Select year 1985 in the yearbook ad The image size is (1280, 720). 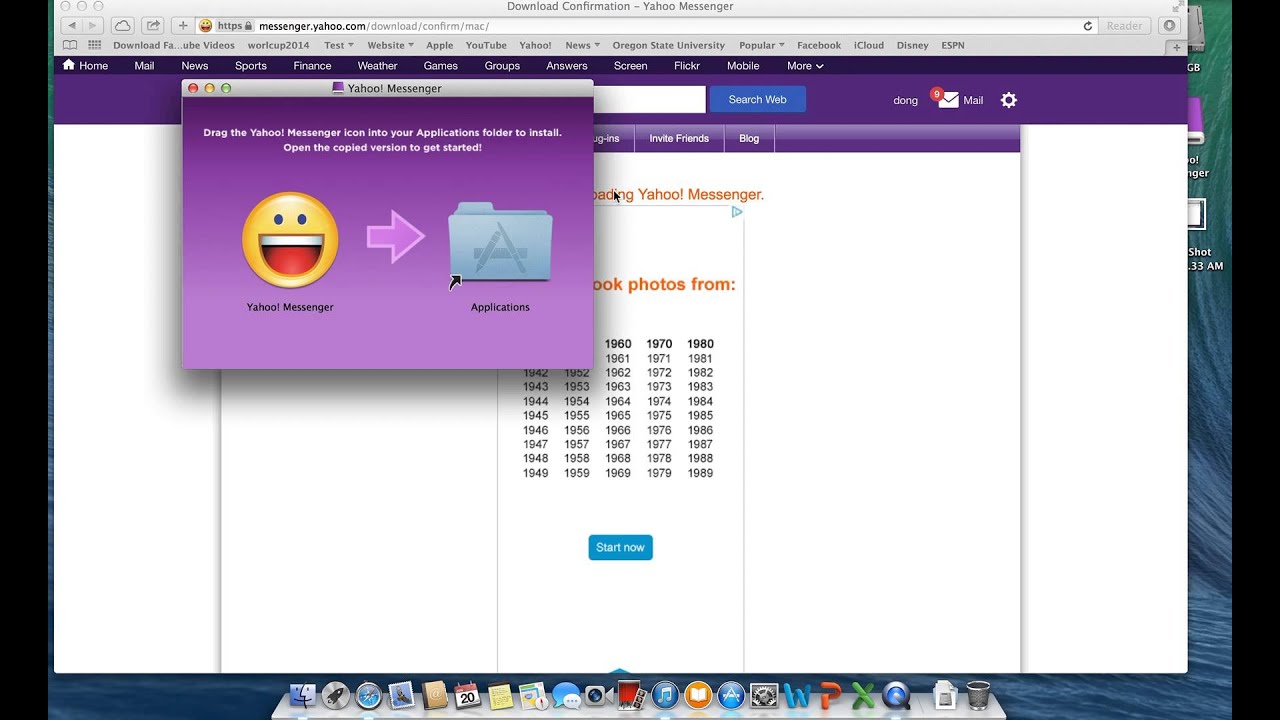[x=700, y=416]
